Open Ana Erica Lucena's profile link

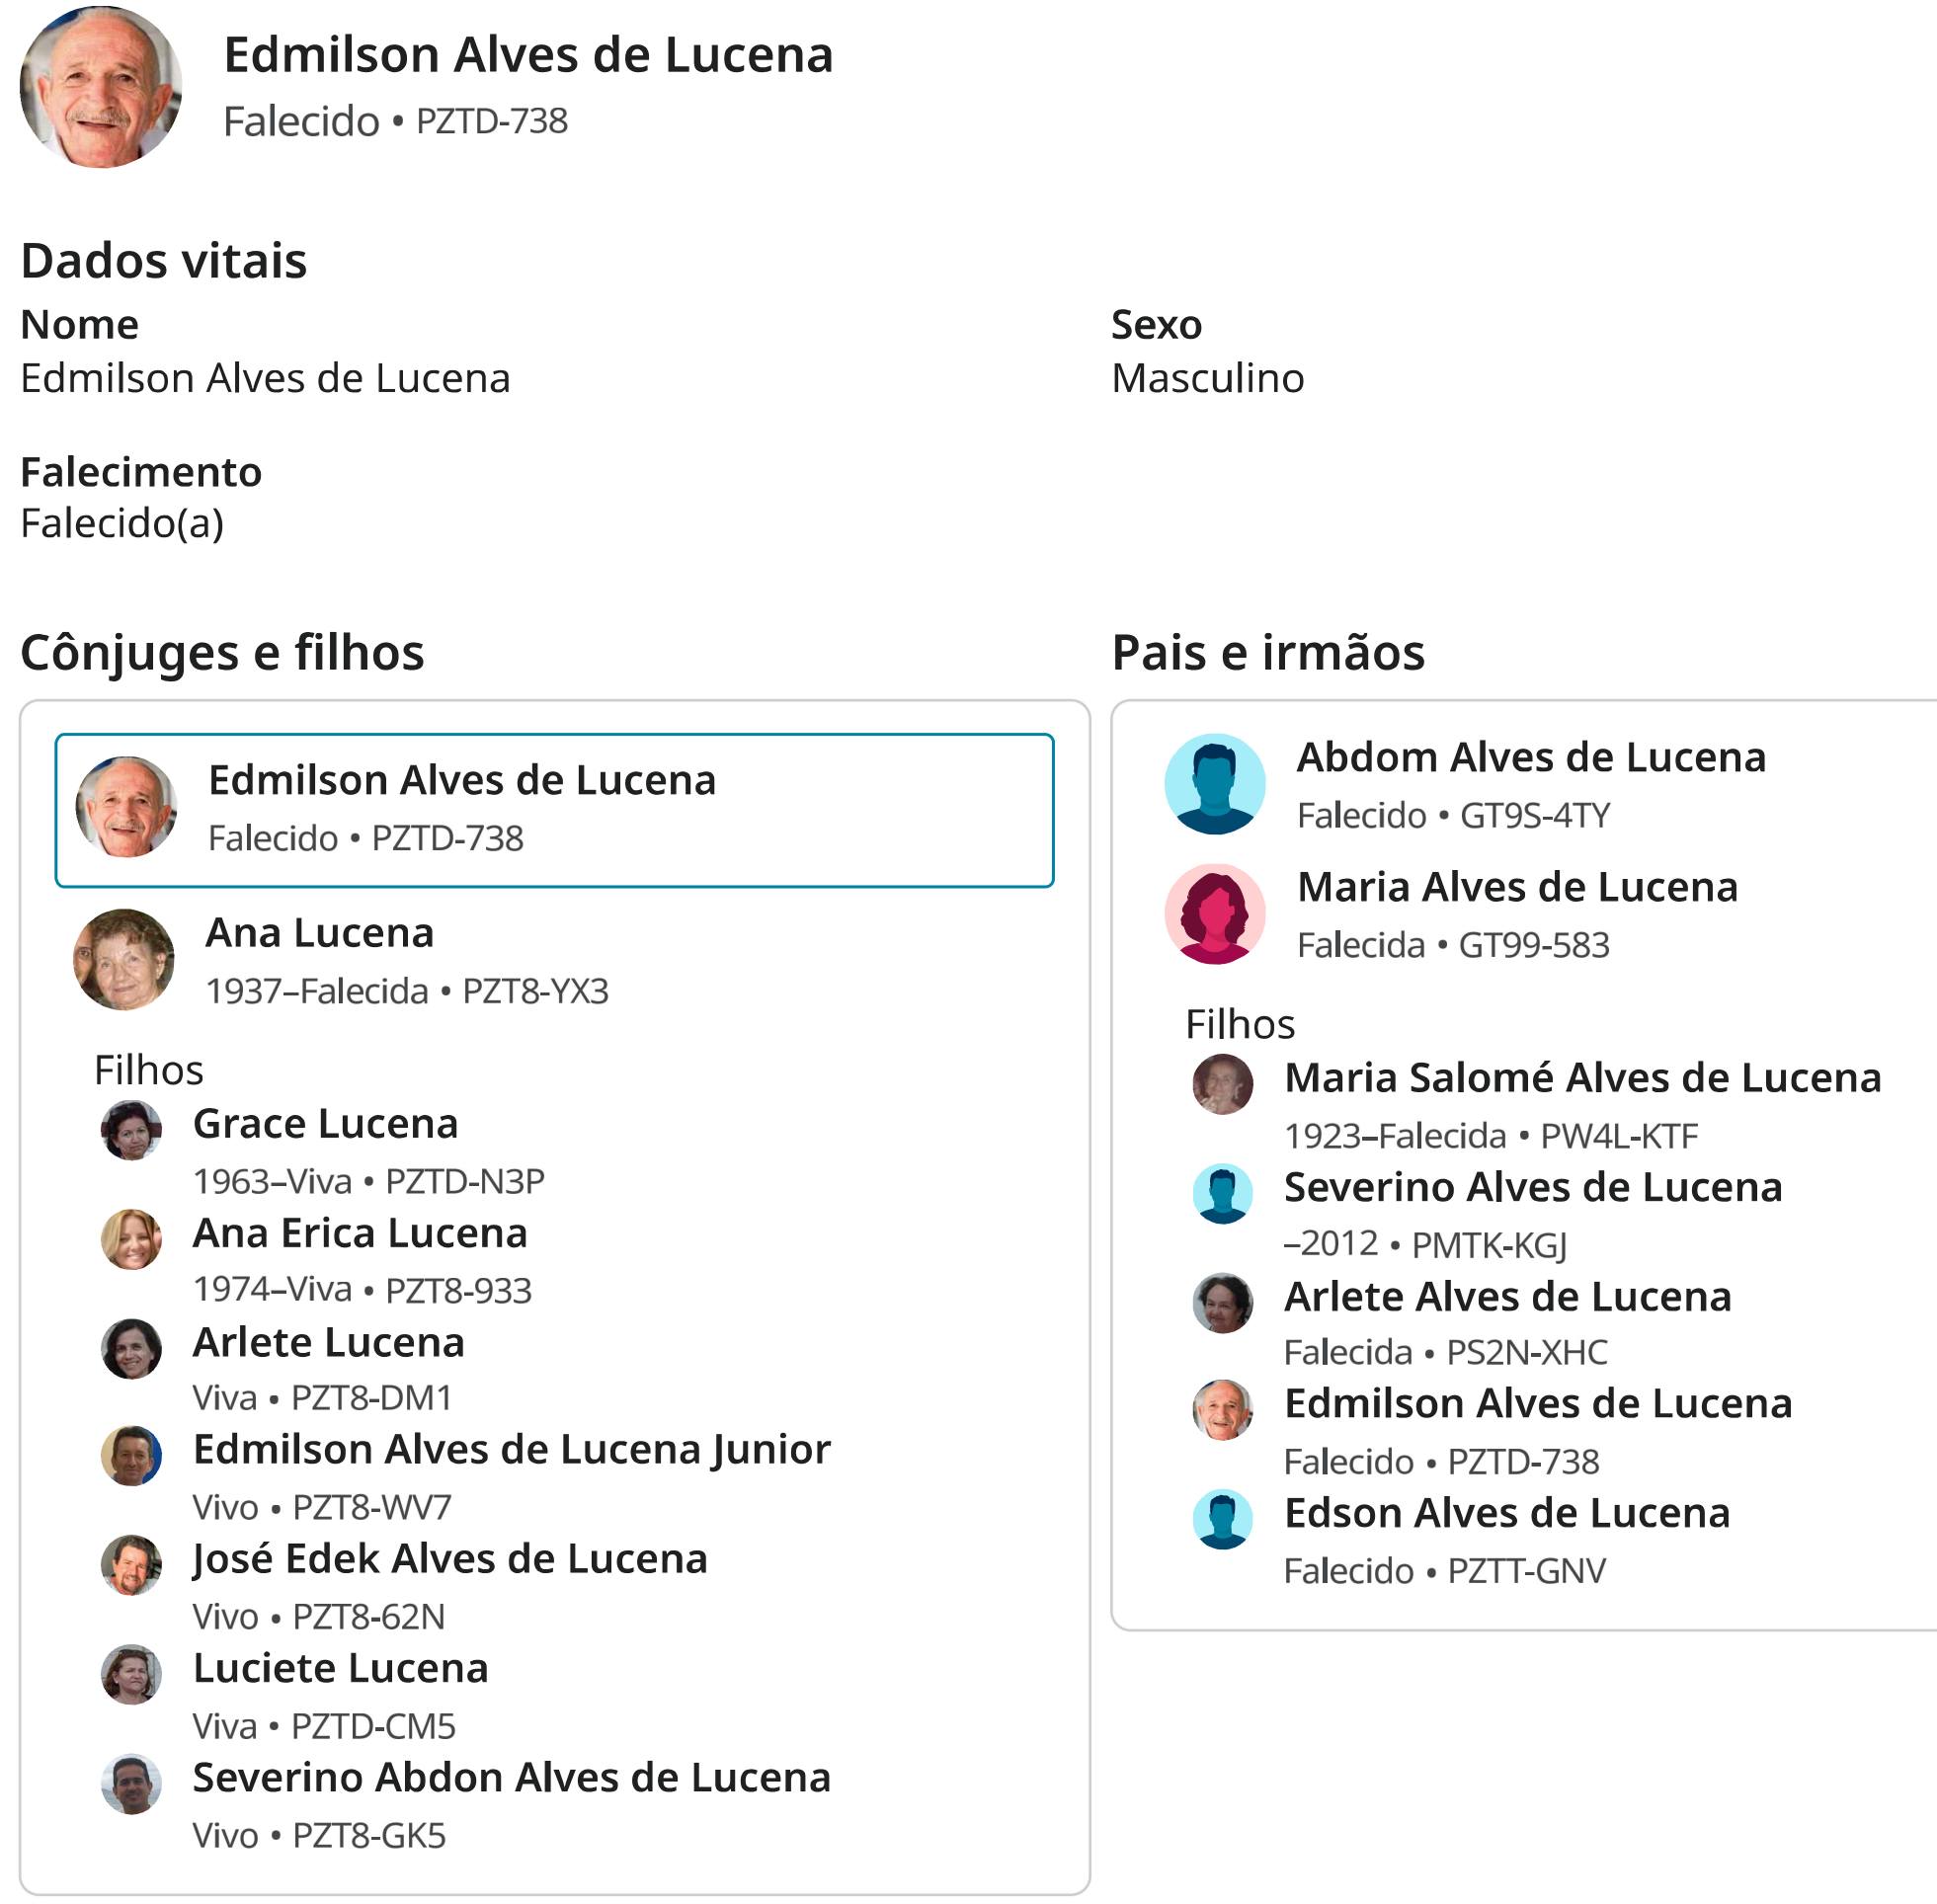[359, 1233]
